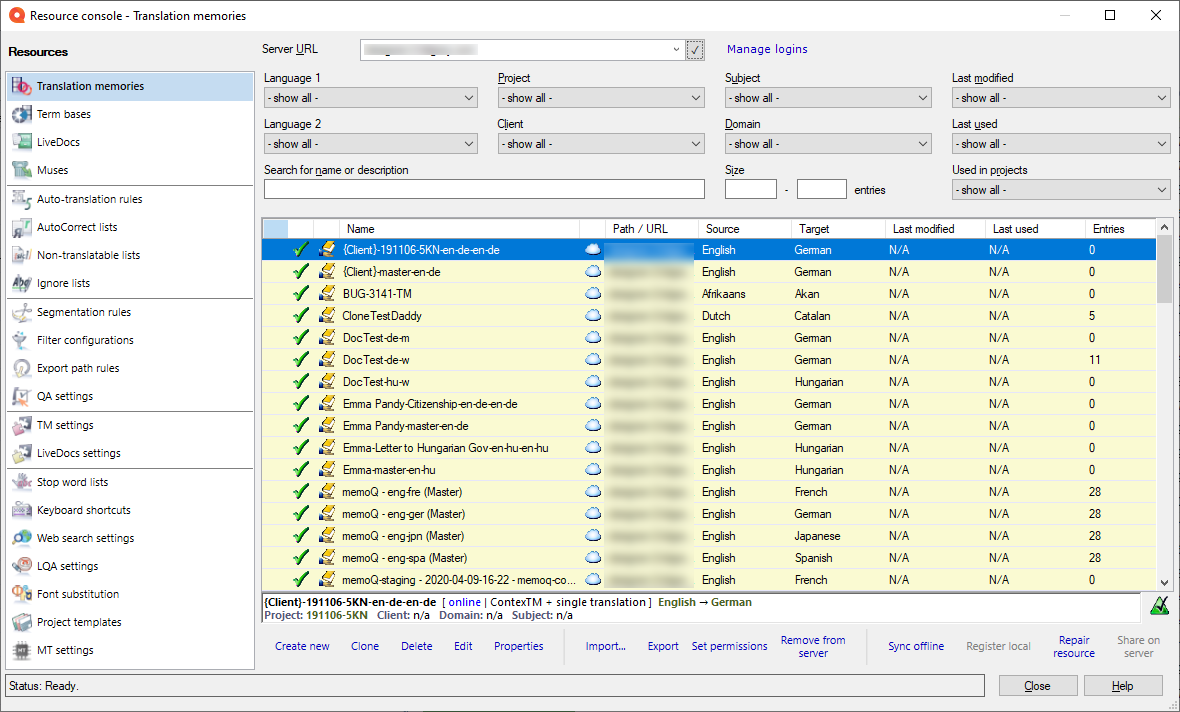1180x712 pixels.
Task: Sort list by Target column header
Action: (x=838, y=229)
